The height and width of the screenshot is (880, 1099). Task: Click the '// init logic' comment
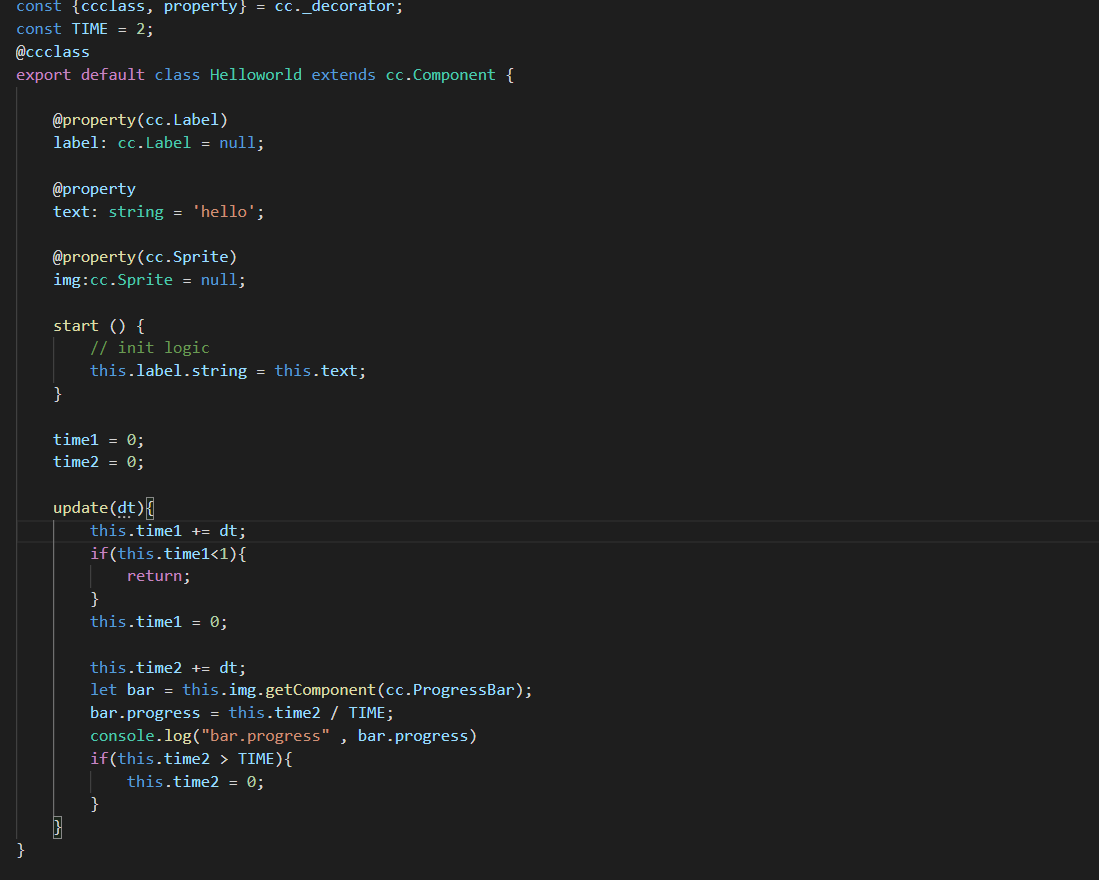tap(149, 348)
